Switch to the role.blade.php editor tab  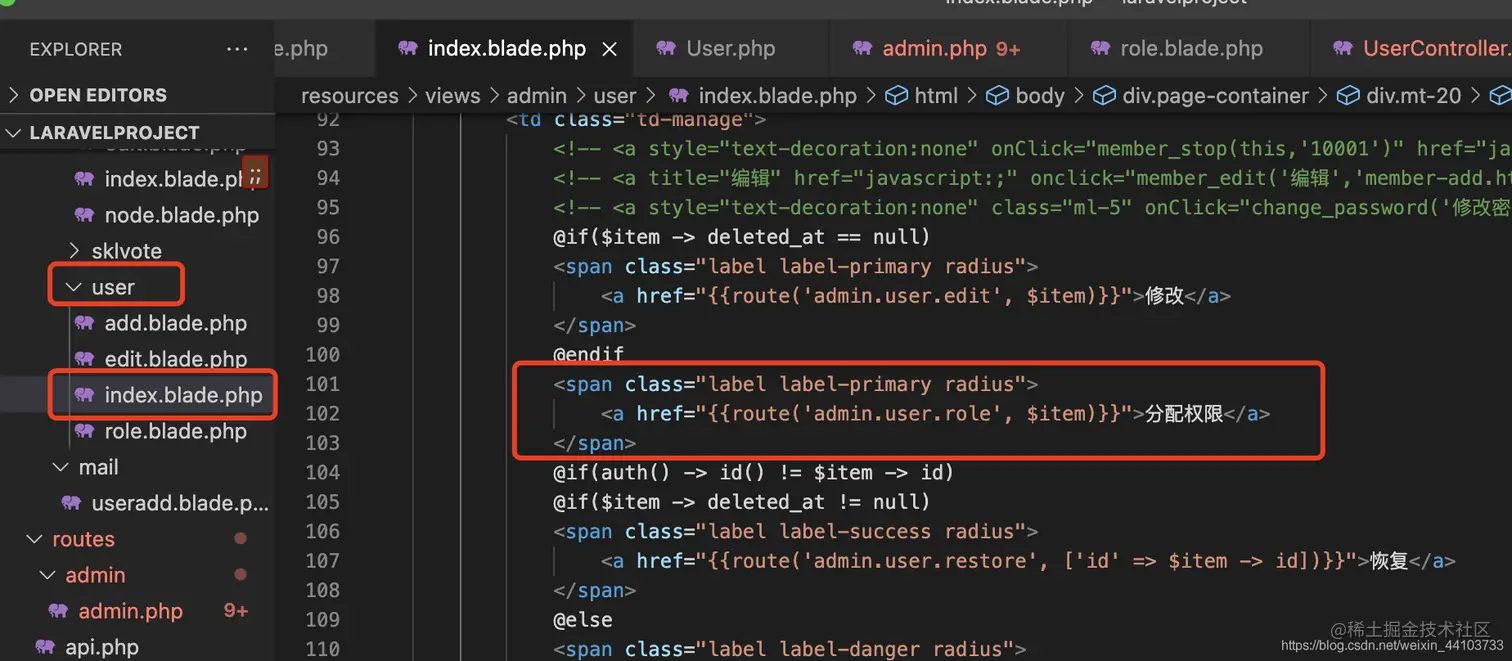click(x=1192, y=48)
